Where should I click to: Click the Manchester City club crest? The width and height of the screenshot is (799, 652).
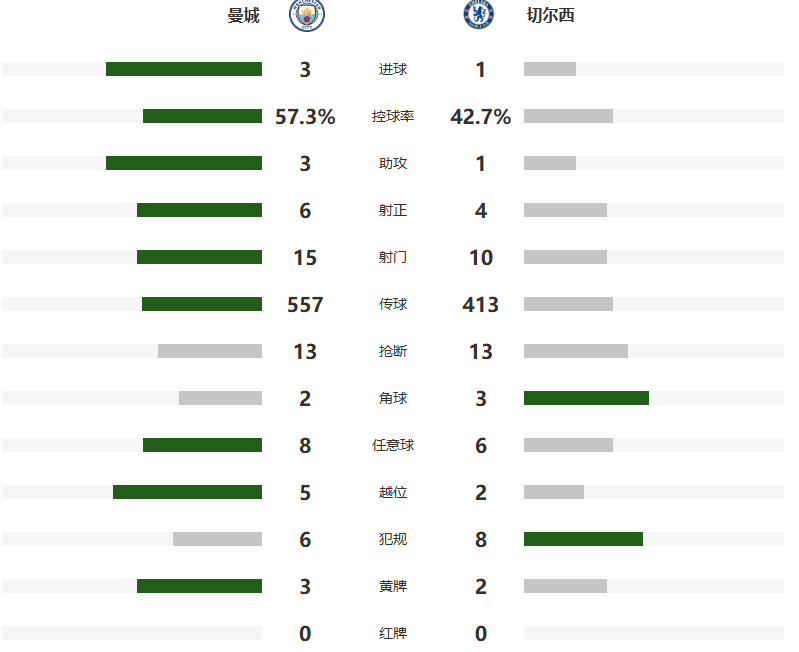click(x=307, y=15)
